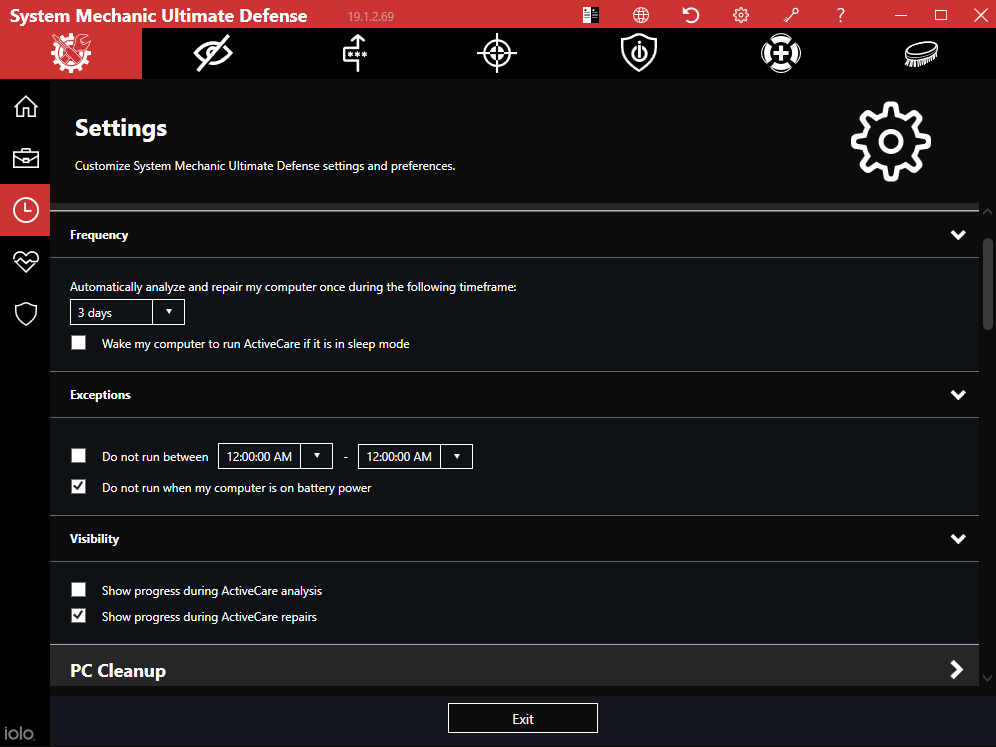Enable Wake my computer to run ActiveCare

pos(79,343)
